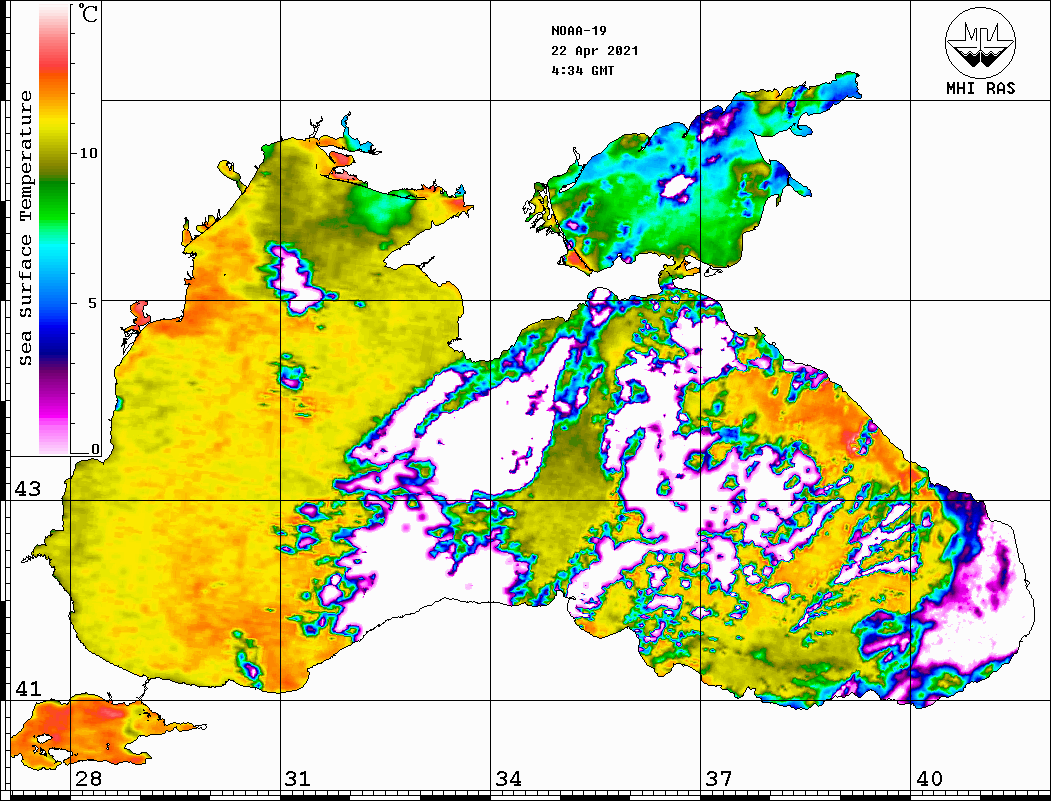Click longitude label '40'
Screen dimensions: 1051x801
click(x=929, y=779)
